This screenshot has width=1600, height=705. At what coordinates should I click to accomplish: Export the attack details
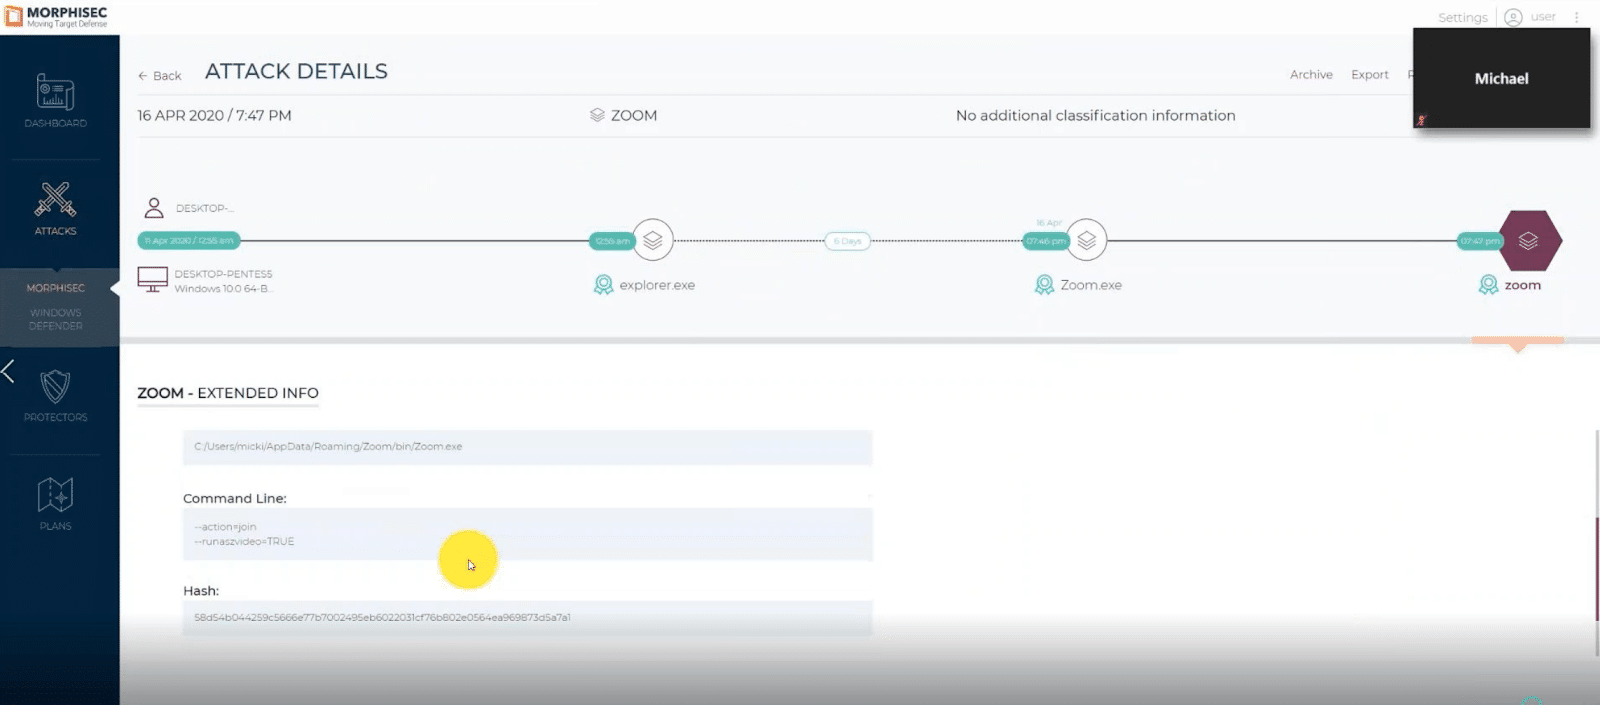[1369, 75]
